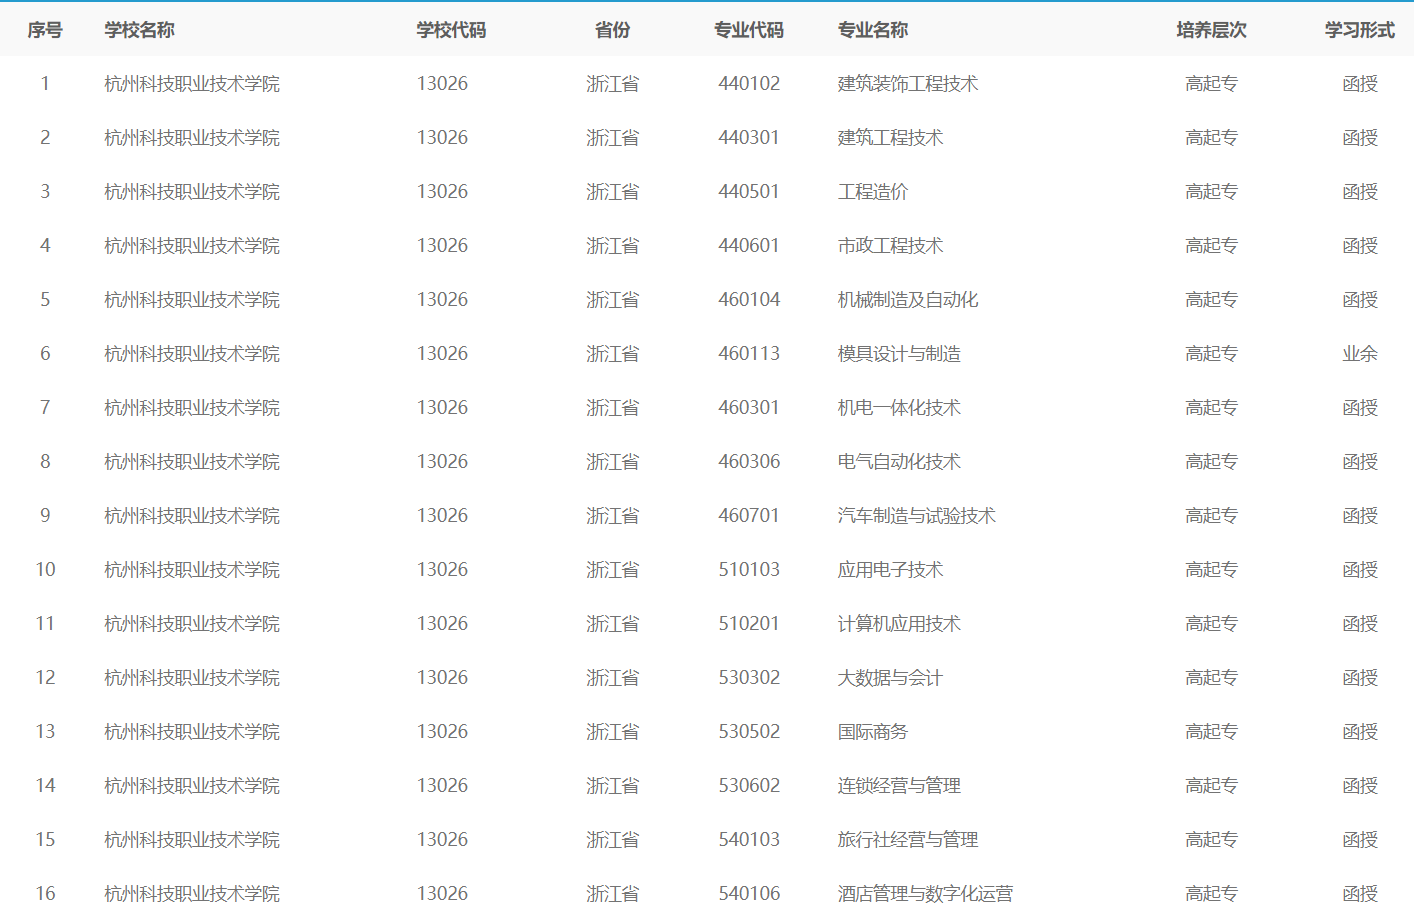Click the 序号 column header
1414x911 pixels.
click(x=45, y=30)
